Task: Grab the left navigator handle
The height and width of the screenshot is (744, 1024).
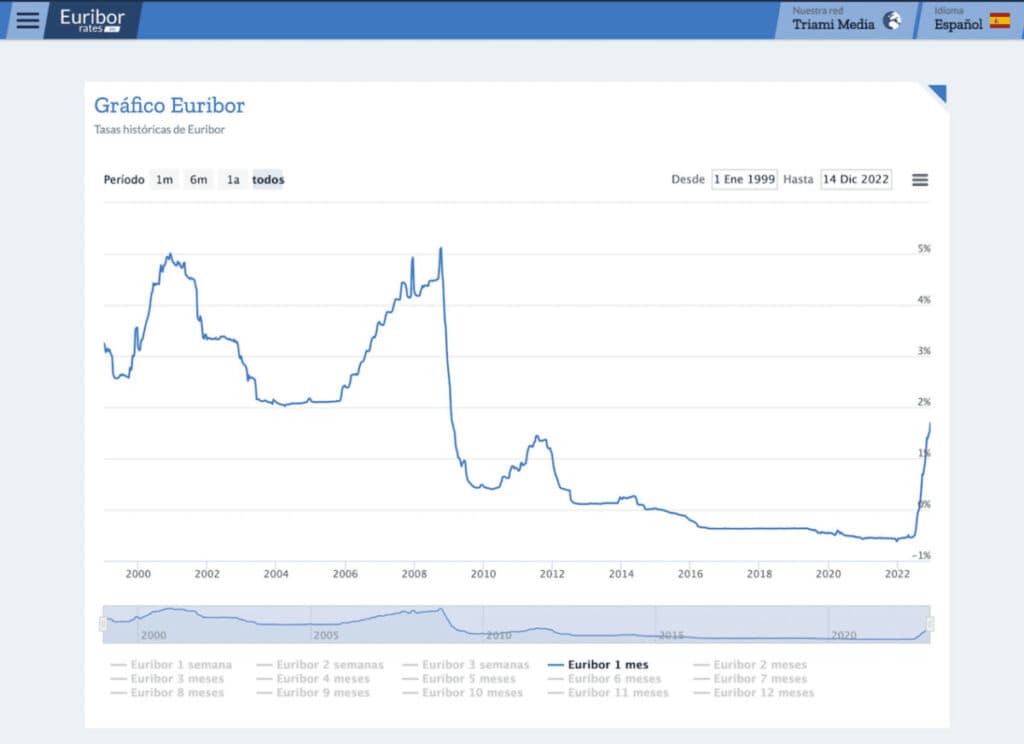Action: (x=103, y=624)
